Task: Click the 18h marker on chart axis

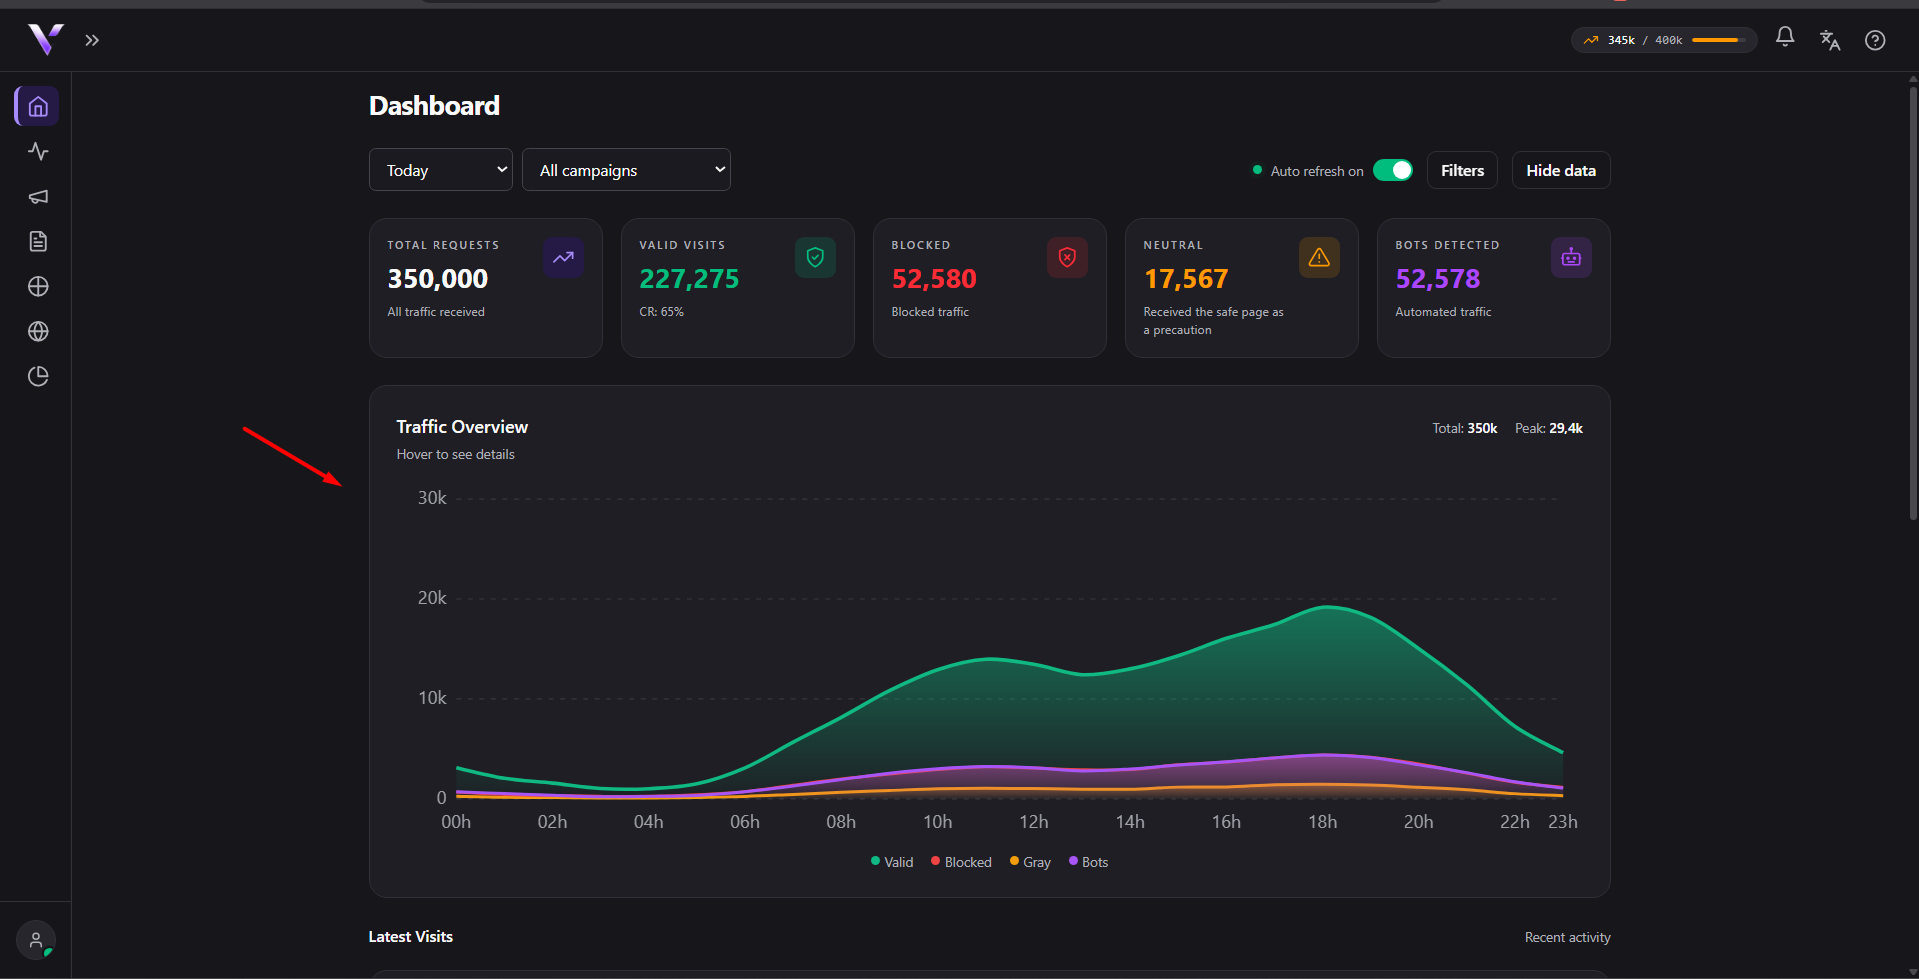Action: pyautogui.click(x=1322, y=822)
